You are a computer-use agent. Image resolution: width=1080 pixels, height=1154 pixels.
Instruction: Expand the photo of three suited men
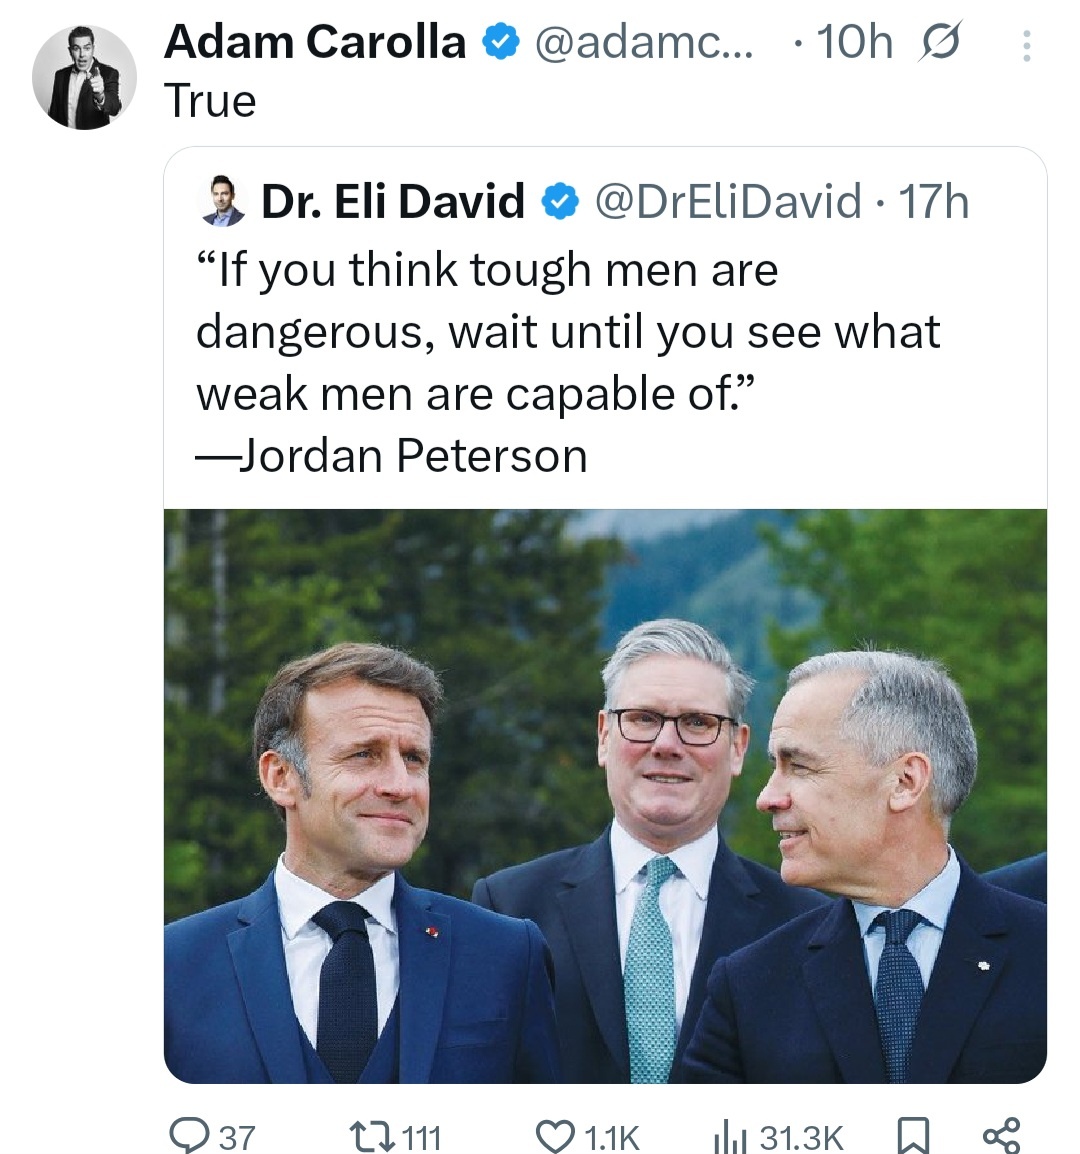tap(605, 795)
